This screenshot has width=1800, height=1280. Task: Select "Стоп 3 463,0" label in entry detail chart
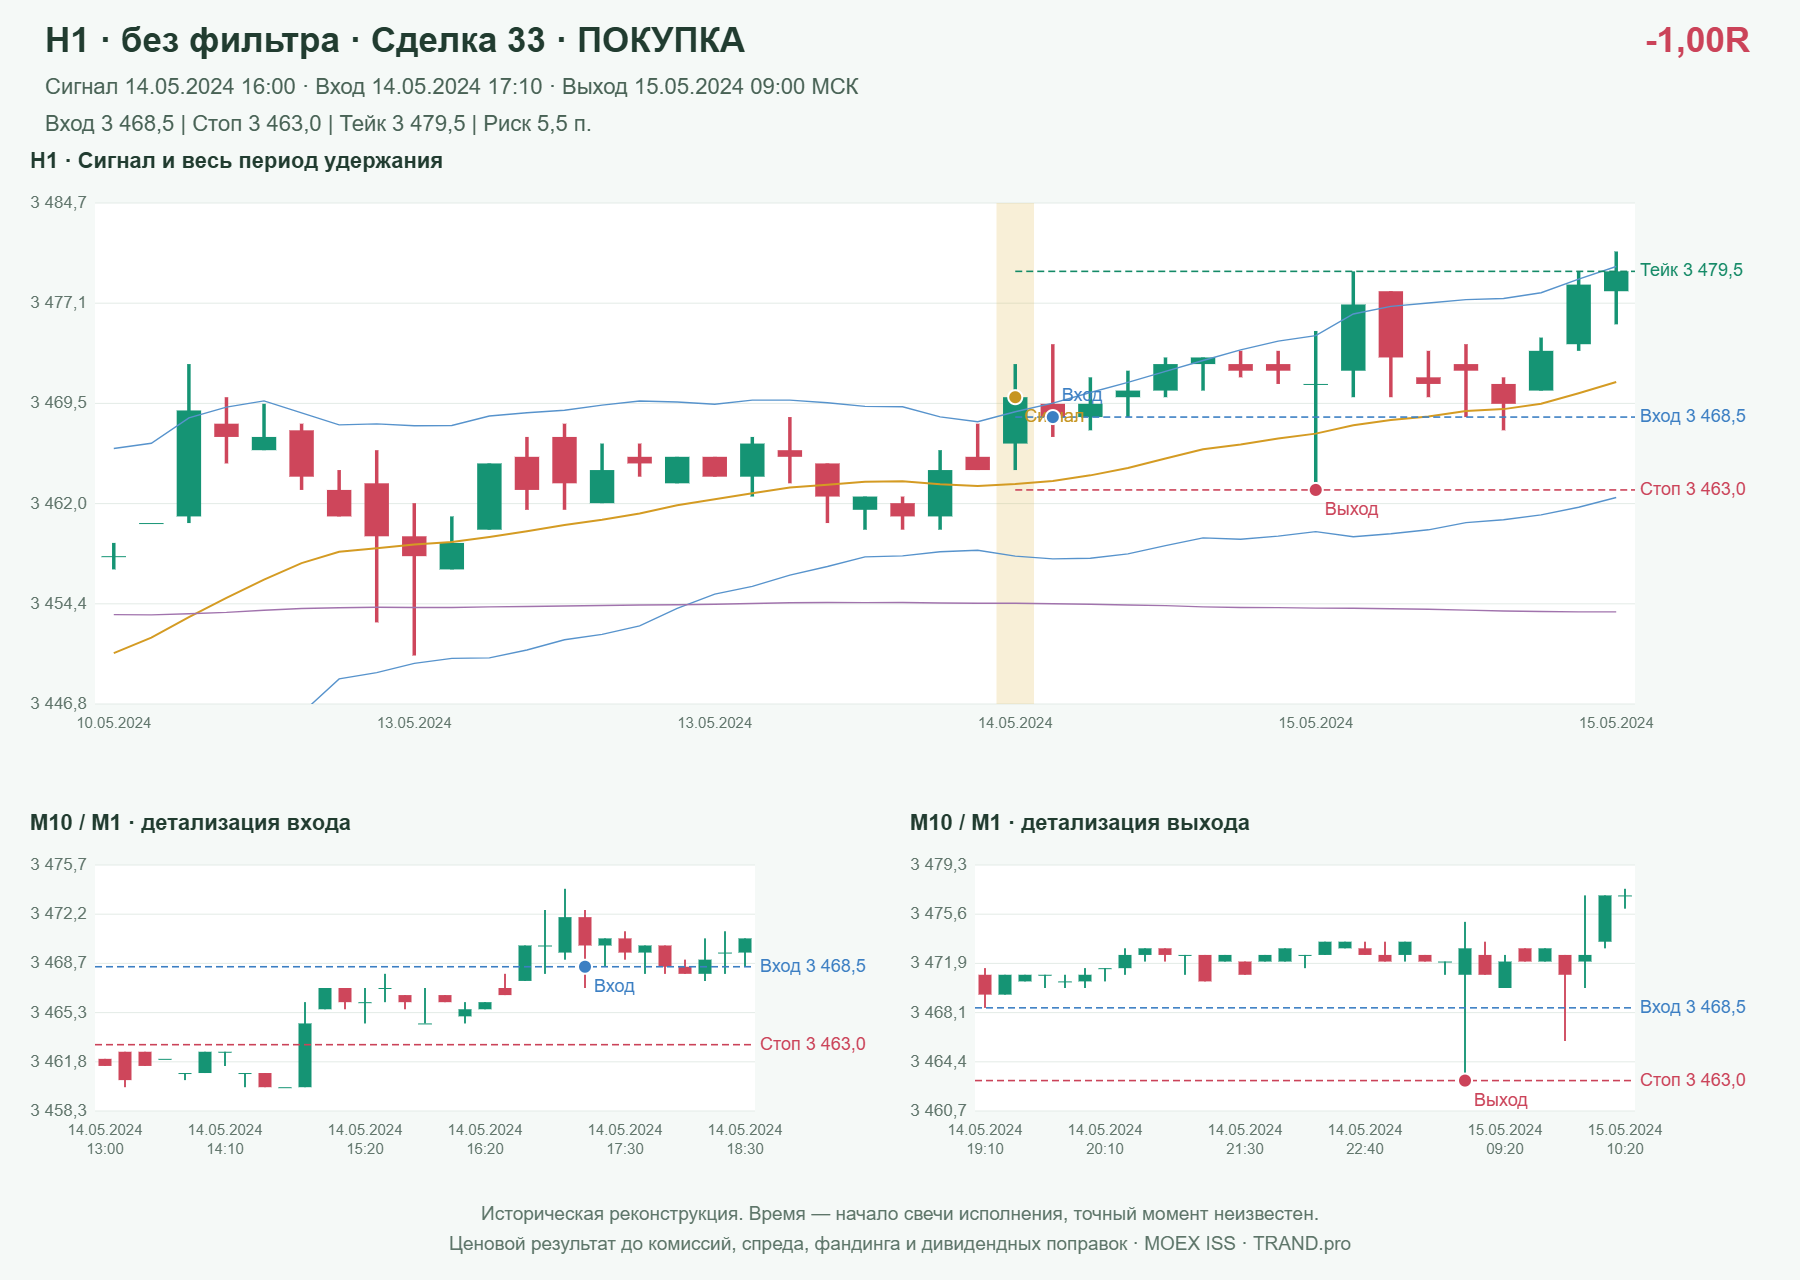812,1044
